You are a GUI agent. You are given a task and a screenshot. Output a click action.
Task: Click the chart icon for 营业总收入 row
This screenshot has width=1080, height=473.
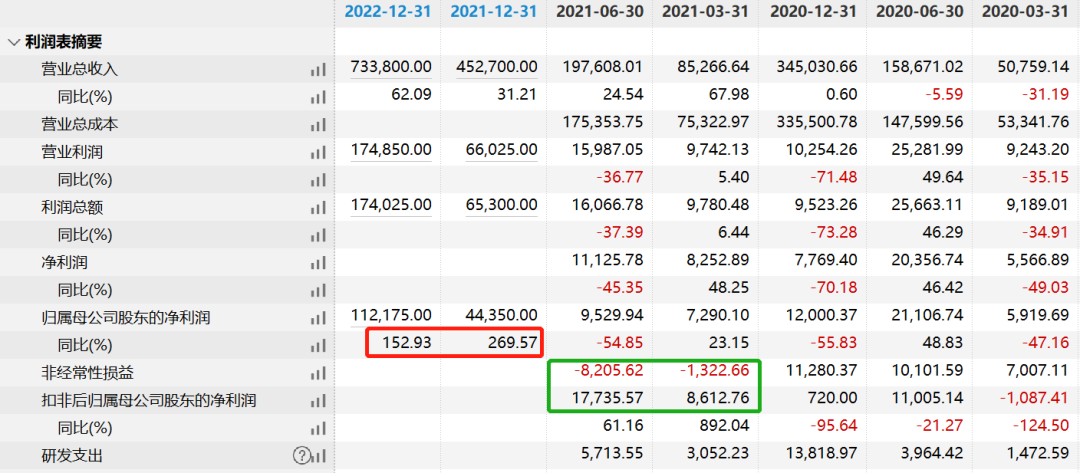tap(318, 70)
